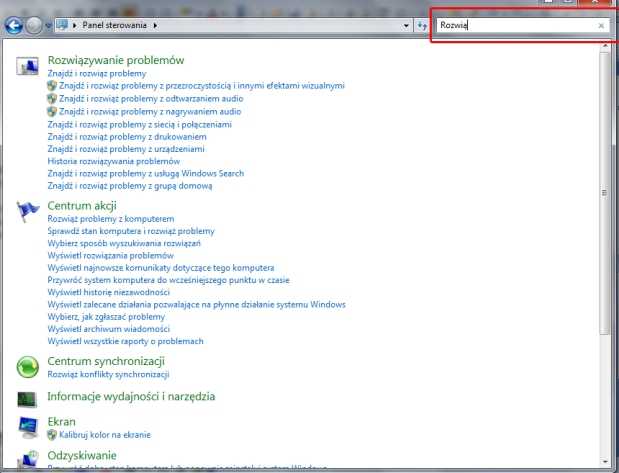Expand the address bar history dropdown arrow
This screenshot has width=619, height=473.
click(406, 24)
